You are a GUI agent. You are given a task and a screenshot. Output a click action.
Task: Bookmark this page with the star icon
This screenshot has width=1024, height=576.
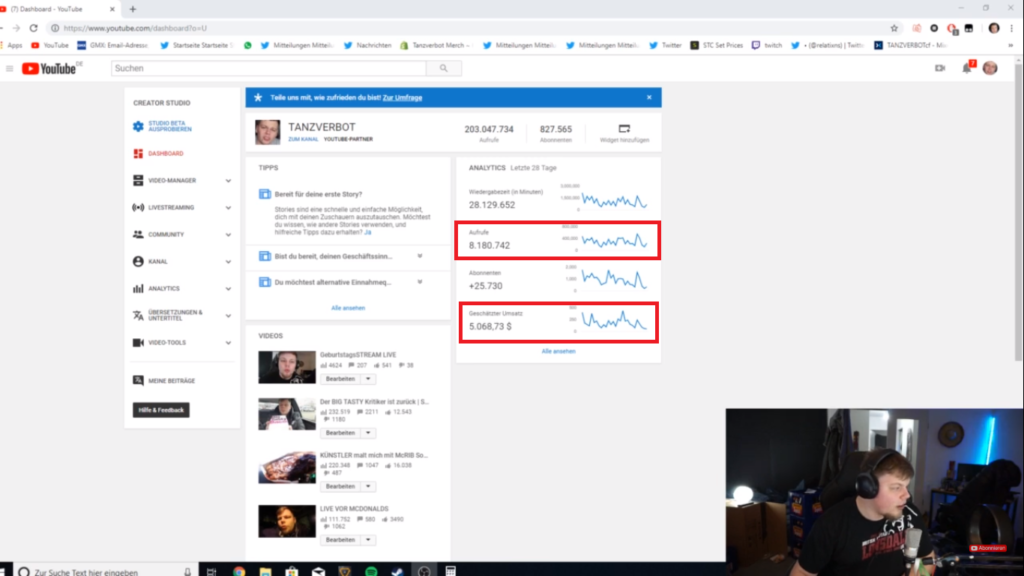894,28
